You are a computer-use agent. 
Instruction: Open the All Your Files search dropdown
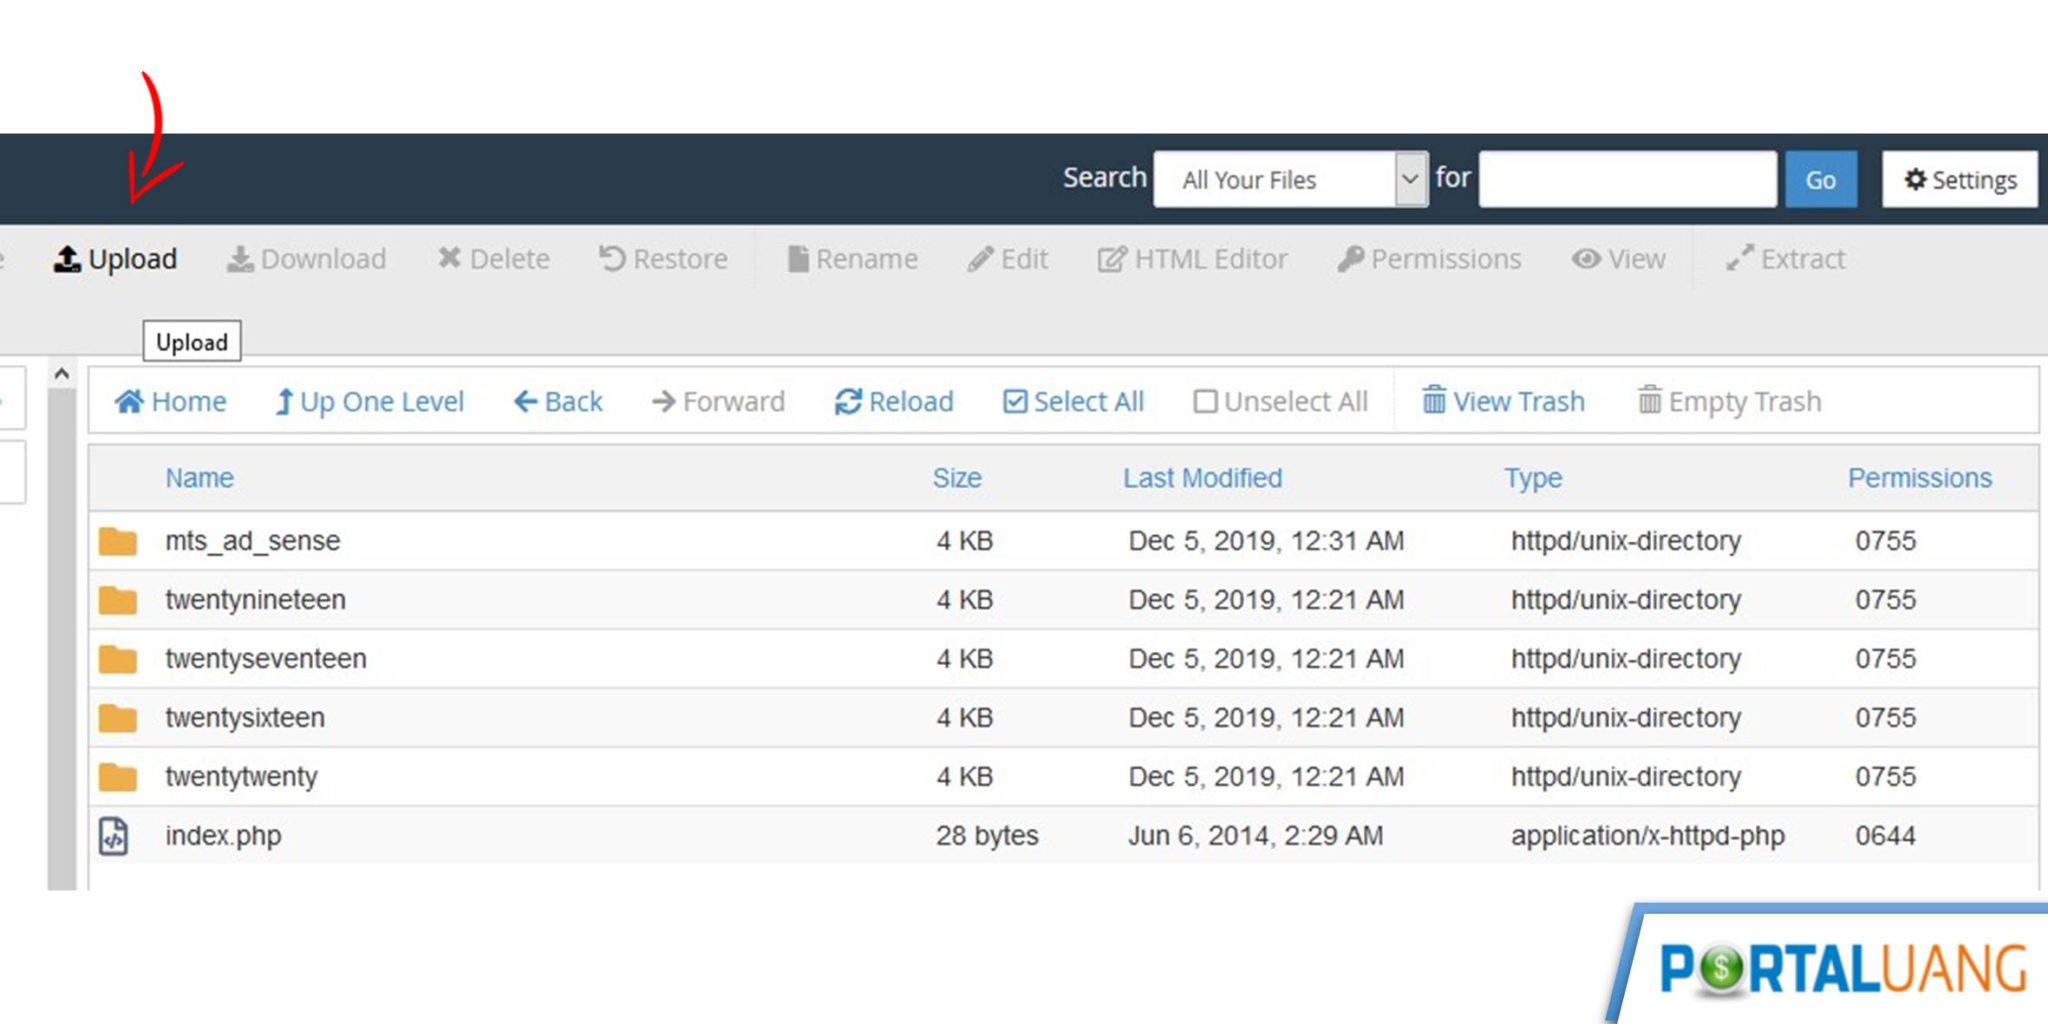click(1290, 179)
